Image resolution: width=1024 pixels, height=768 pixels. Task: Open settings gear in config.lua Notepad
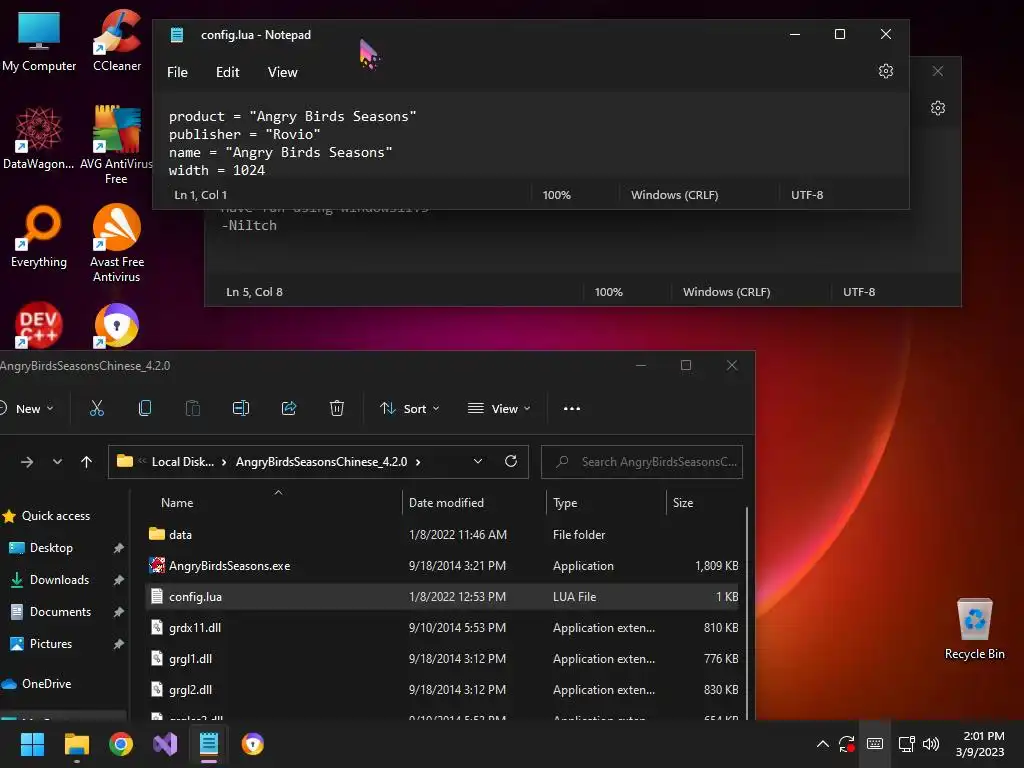[886, 71]
